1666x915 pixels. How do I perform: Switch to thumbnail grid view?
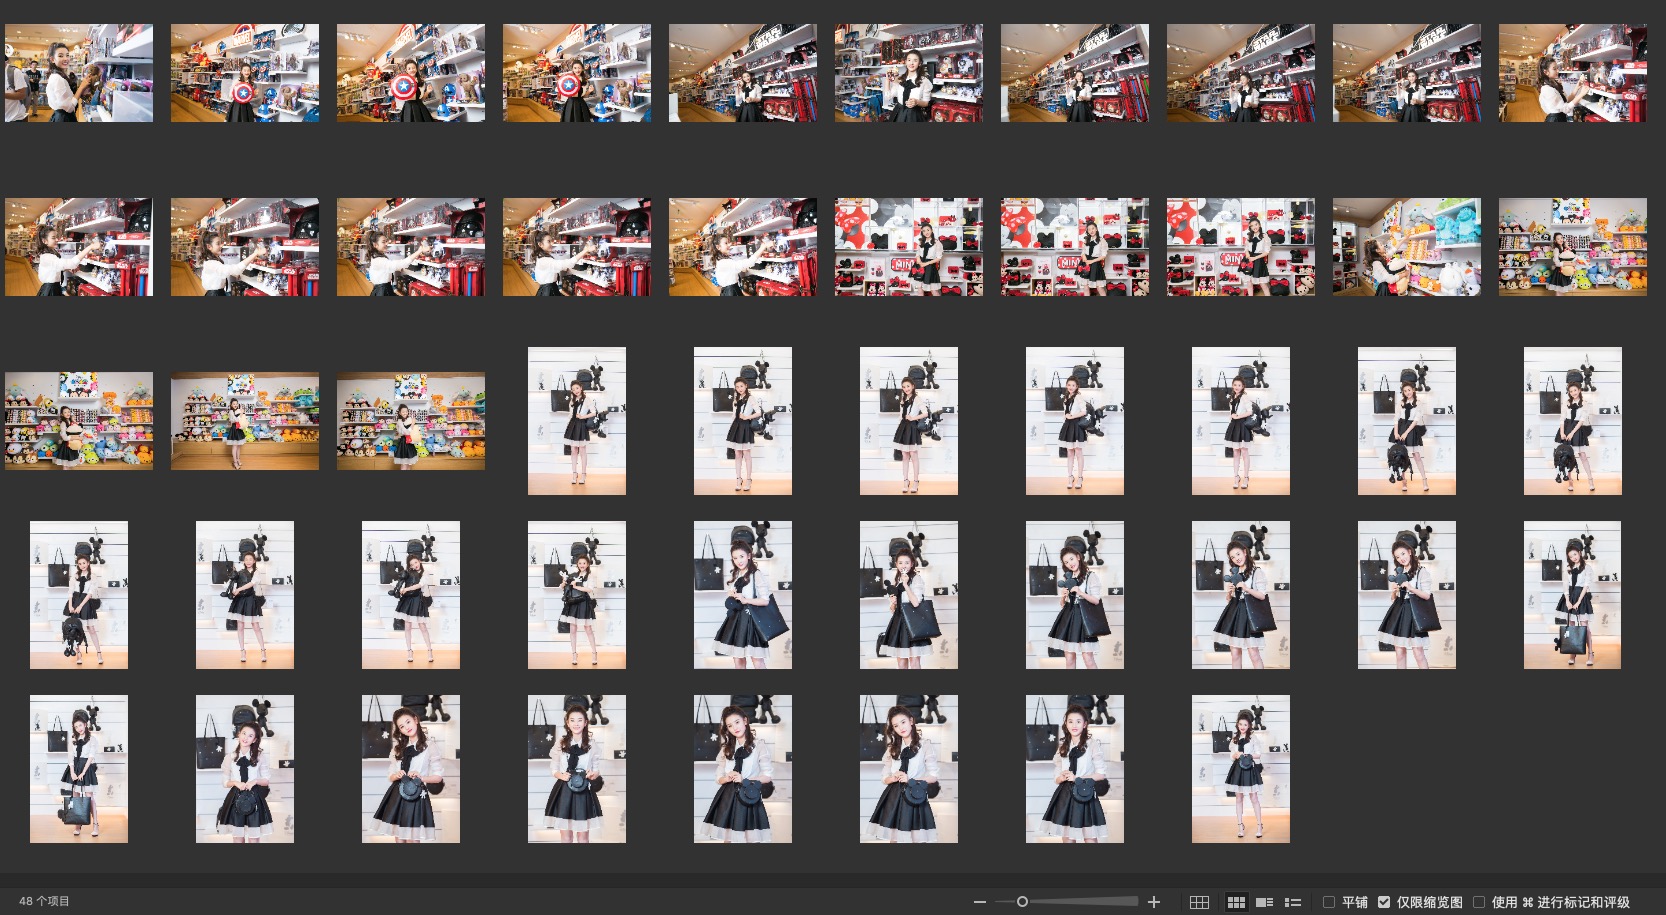coord(1236,902)
